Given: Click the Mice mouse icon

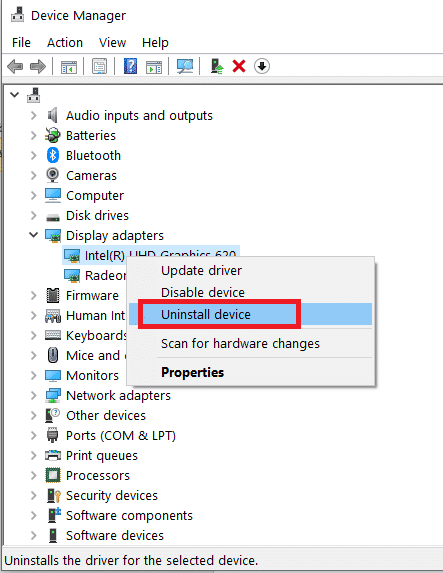Looking at the screenshot, I should click(53, 355).
